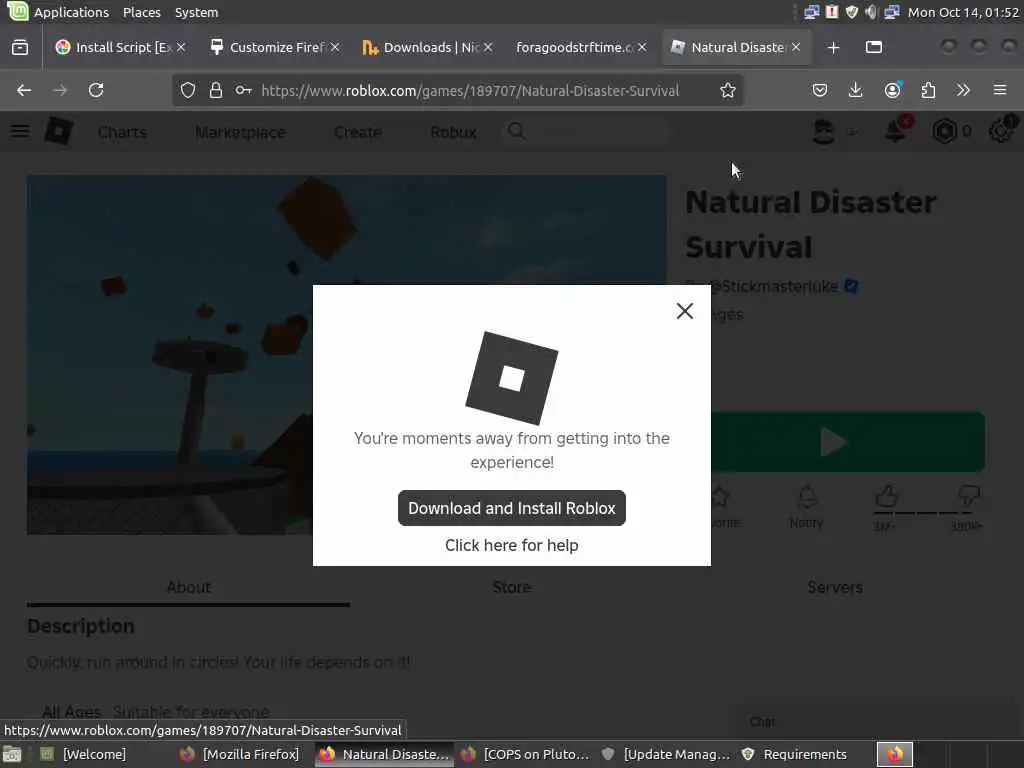Image resolution: width=1024 pixels, height=768 pixels.
Task: Open the Firefox account icon
Action: coord(893,90)
